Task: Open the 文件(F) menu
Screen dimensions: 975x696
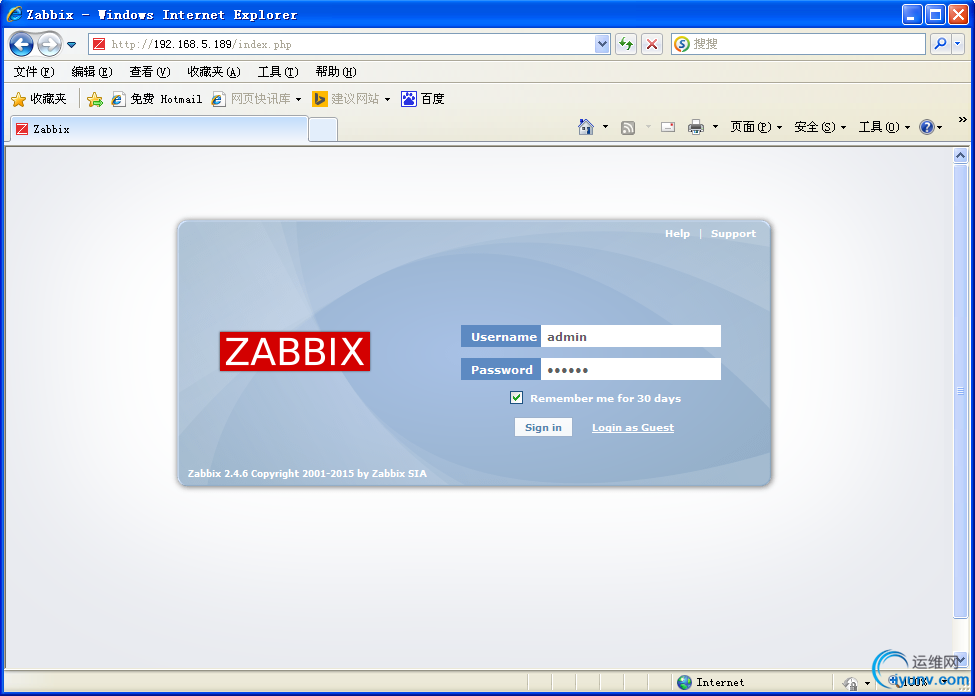Action: coord(34,72)
